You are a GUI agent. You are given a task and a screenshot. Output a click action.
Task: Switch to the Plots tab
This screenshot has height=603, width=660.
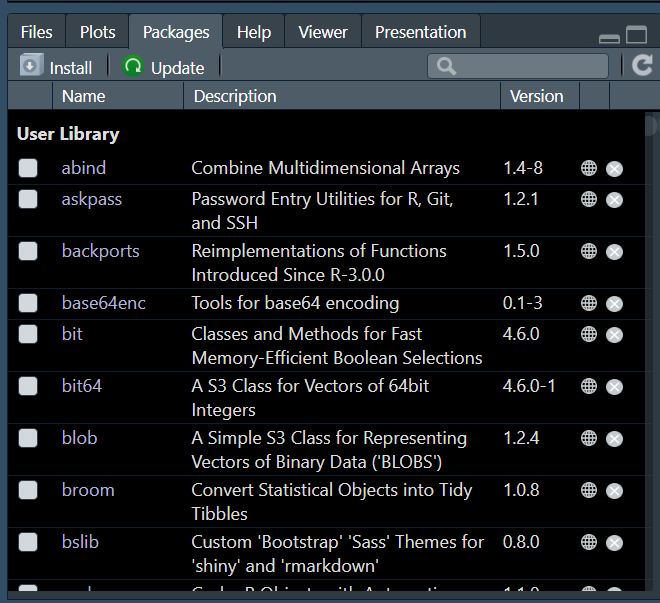click(x=97, y=32)
